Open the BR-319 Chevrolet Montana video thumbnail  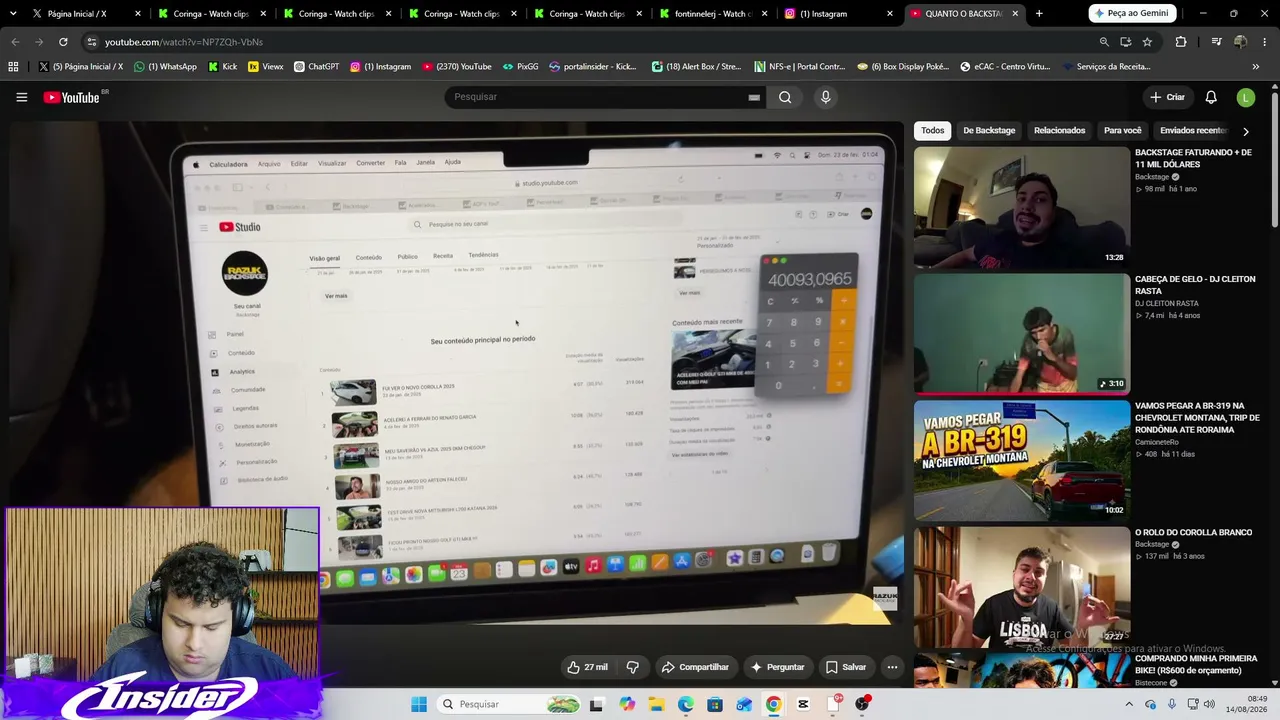tap(1021, 460)
